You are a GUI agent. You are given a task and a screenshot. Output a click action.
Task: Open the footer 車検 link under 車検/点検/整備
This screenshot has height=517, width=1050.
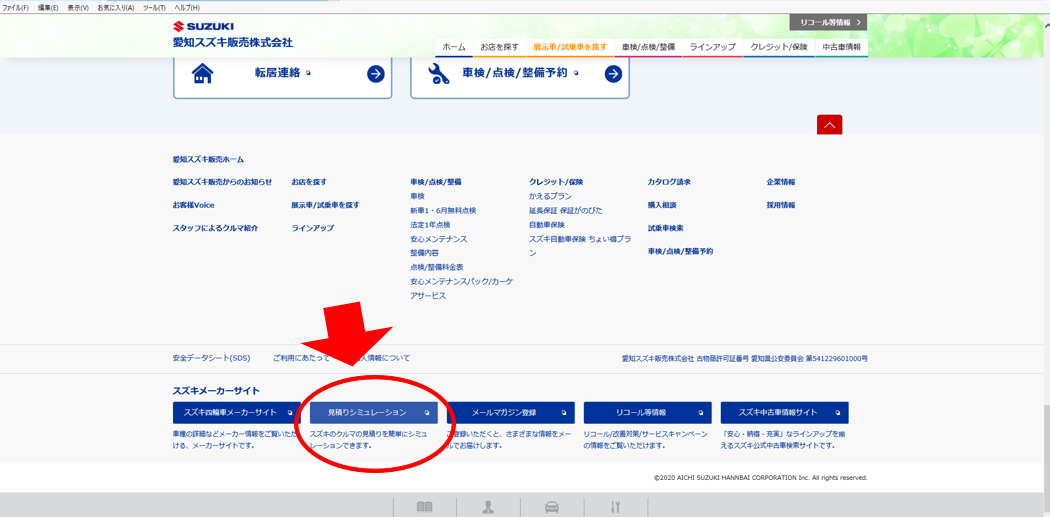click(x=418, y=196)
